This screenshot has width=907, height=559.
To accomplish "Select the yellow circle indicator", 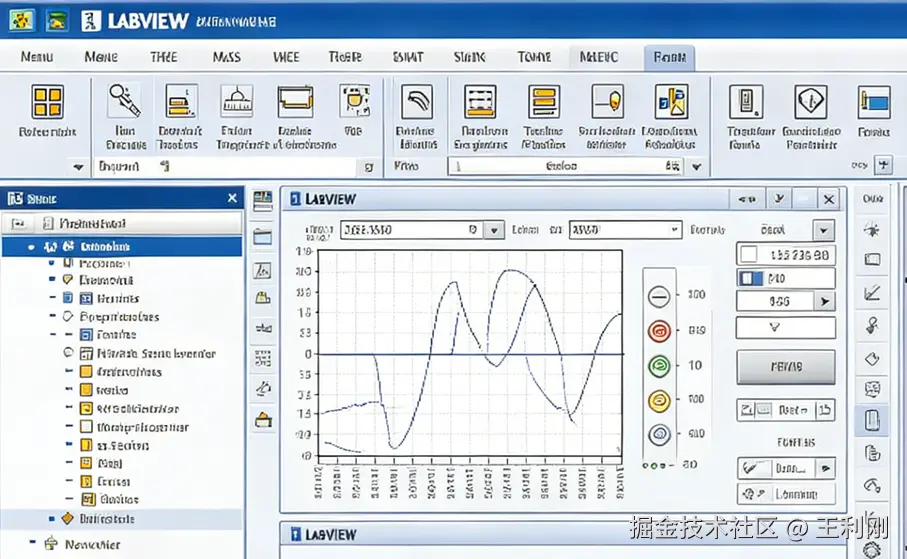I will [659, 400].
